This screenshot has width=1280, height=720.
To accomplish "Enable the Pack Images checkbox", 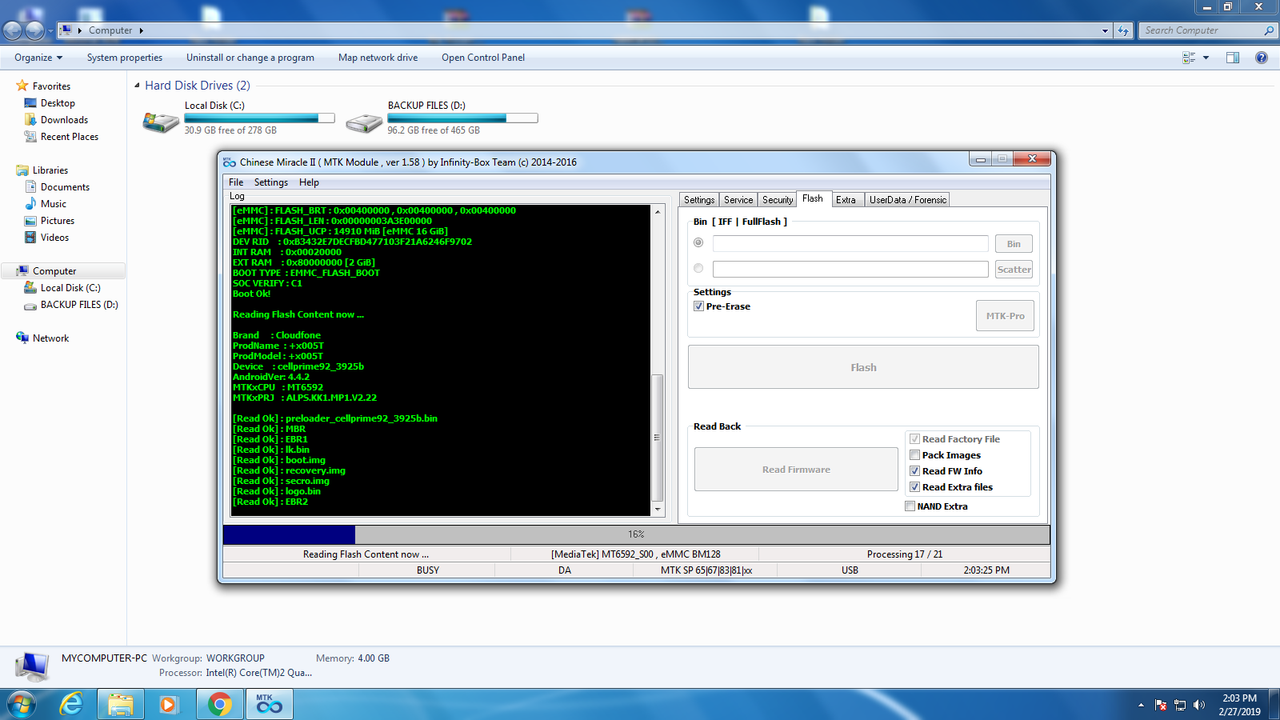I will pyautogui.click(x=914, y=455).
